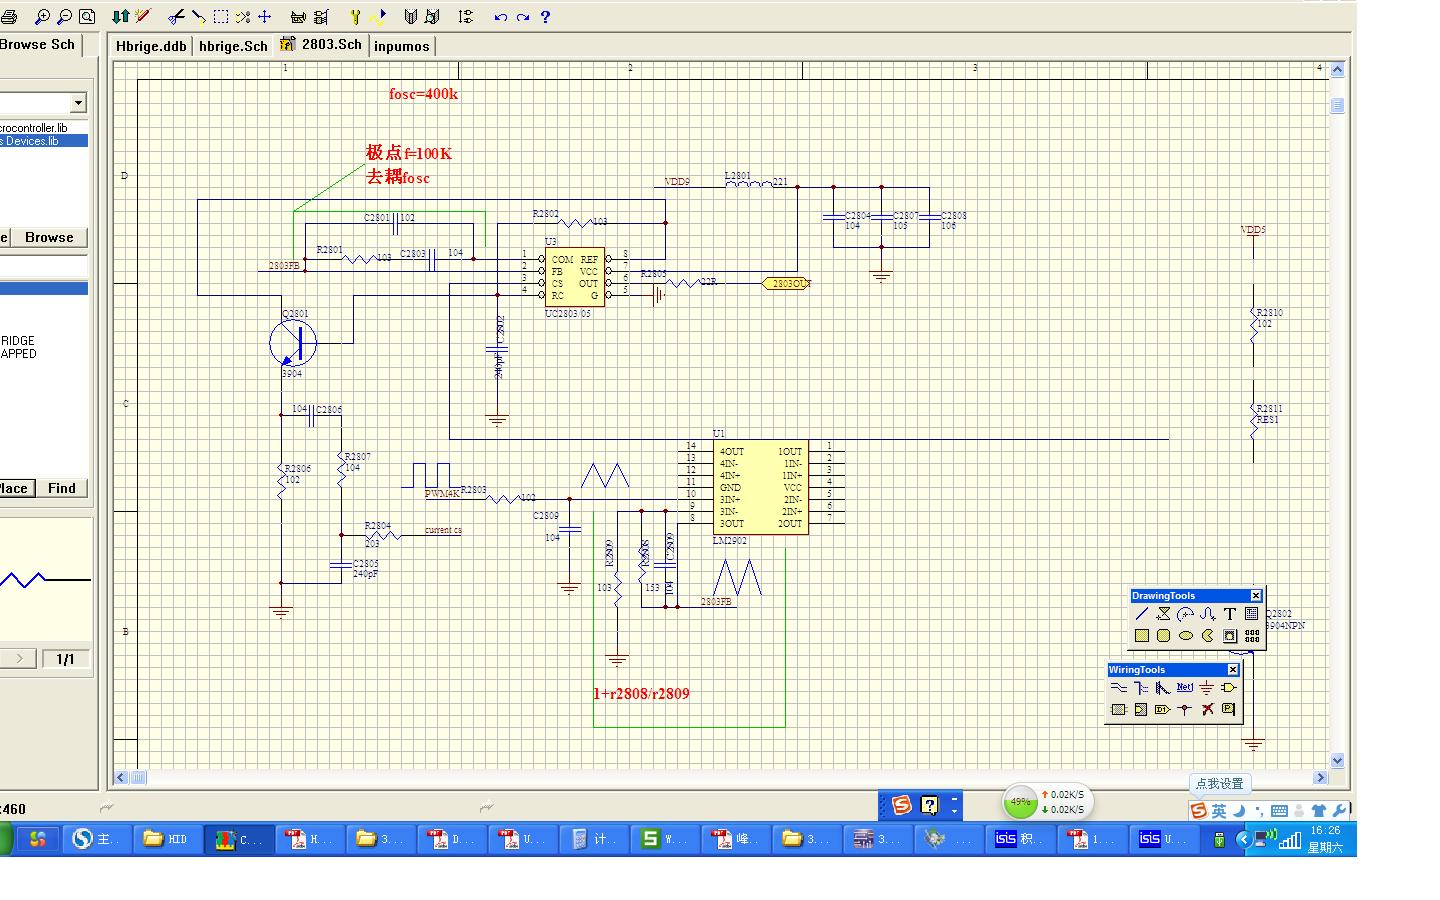The image size is (1440, 900).
Task: Select the Devices.lib library entry
Action: coord(44,141)
